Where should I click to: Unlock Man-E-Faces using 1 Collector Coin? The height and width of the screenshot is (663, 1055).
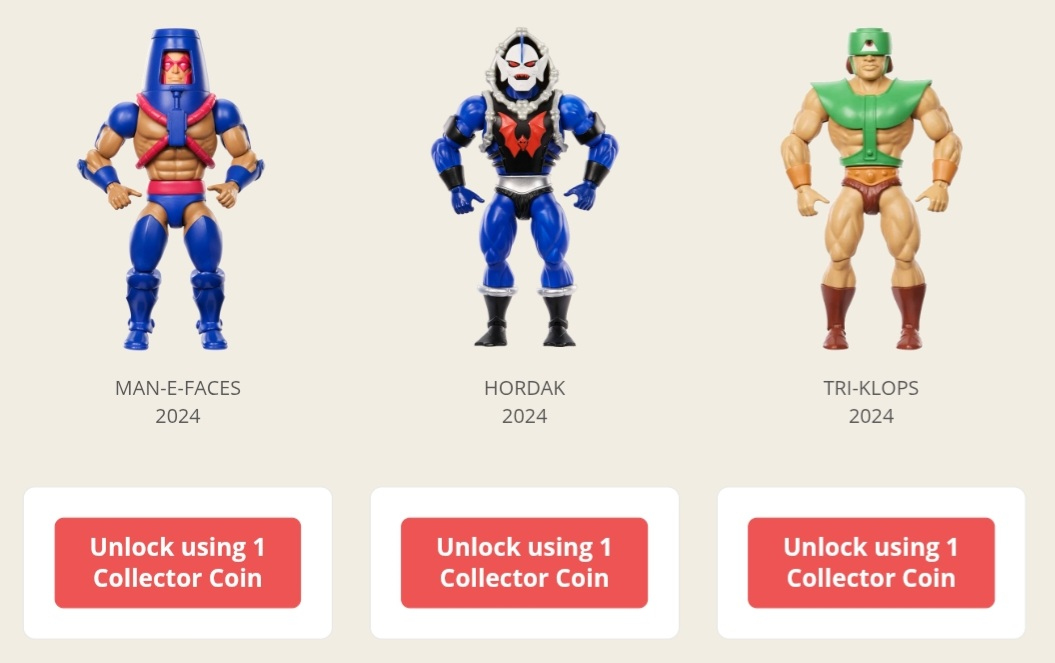click(x=178, y=563)
